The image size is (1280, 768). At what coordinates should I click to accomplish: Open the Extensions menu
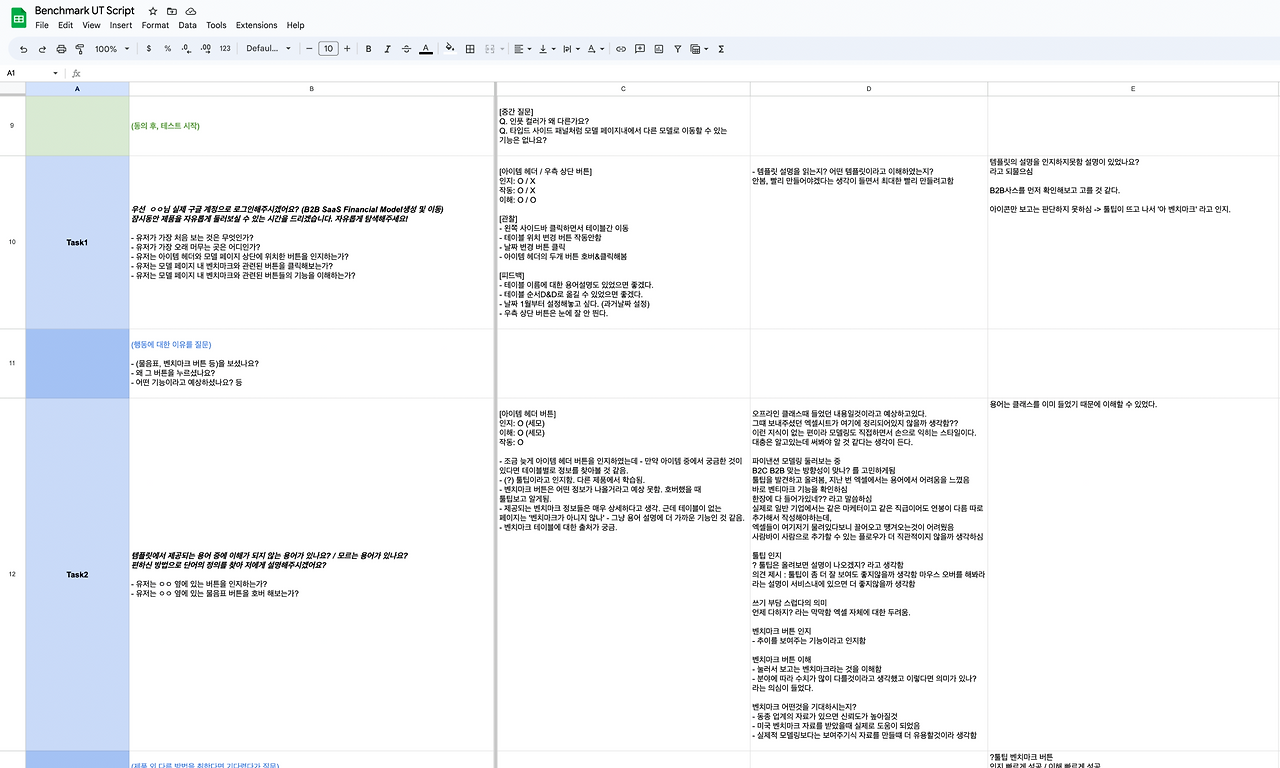pyautogui.click(x=257, y=25)
